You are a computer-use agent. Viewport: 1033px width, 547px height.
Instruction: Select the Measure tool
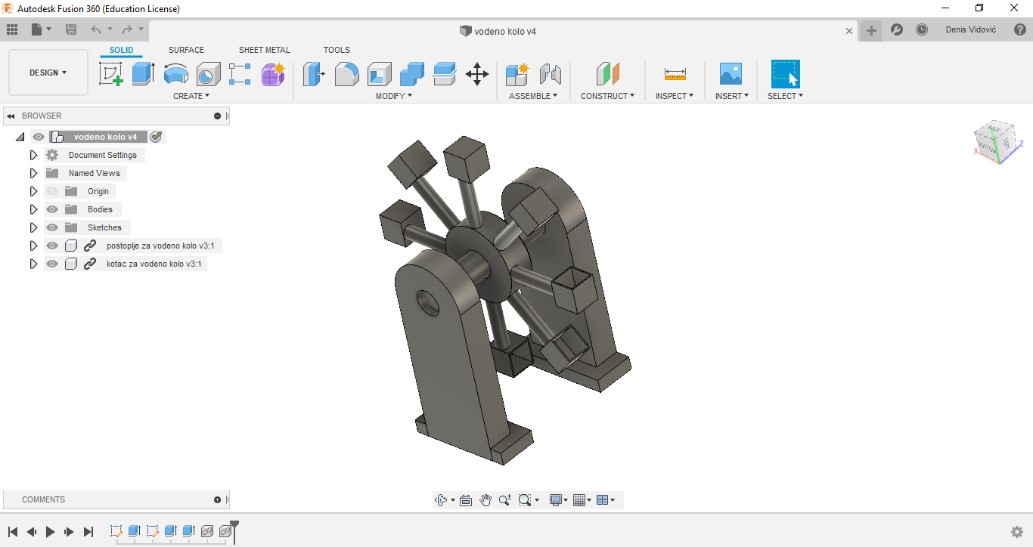click(675, 74)
